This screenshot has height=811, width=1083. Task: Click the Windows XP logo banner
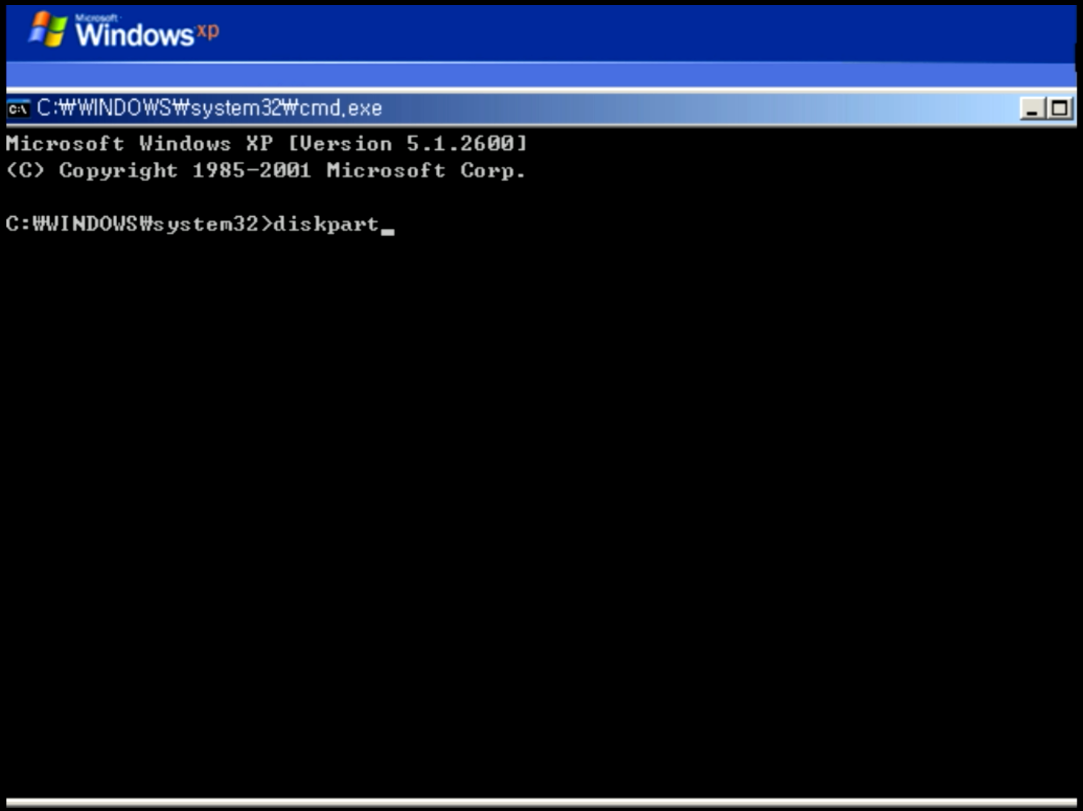(124, 31)
